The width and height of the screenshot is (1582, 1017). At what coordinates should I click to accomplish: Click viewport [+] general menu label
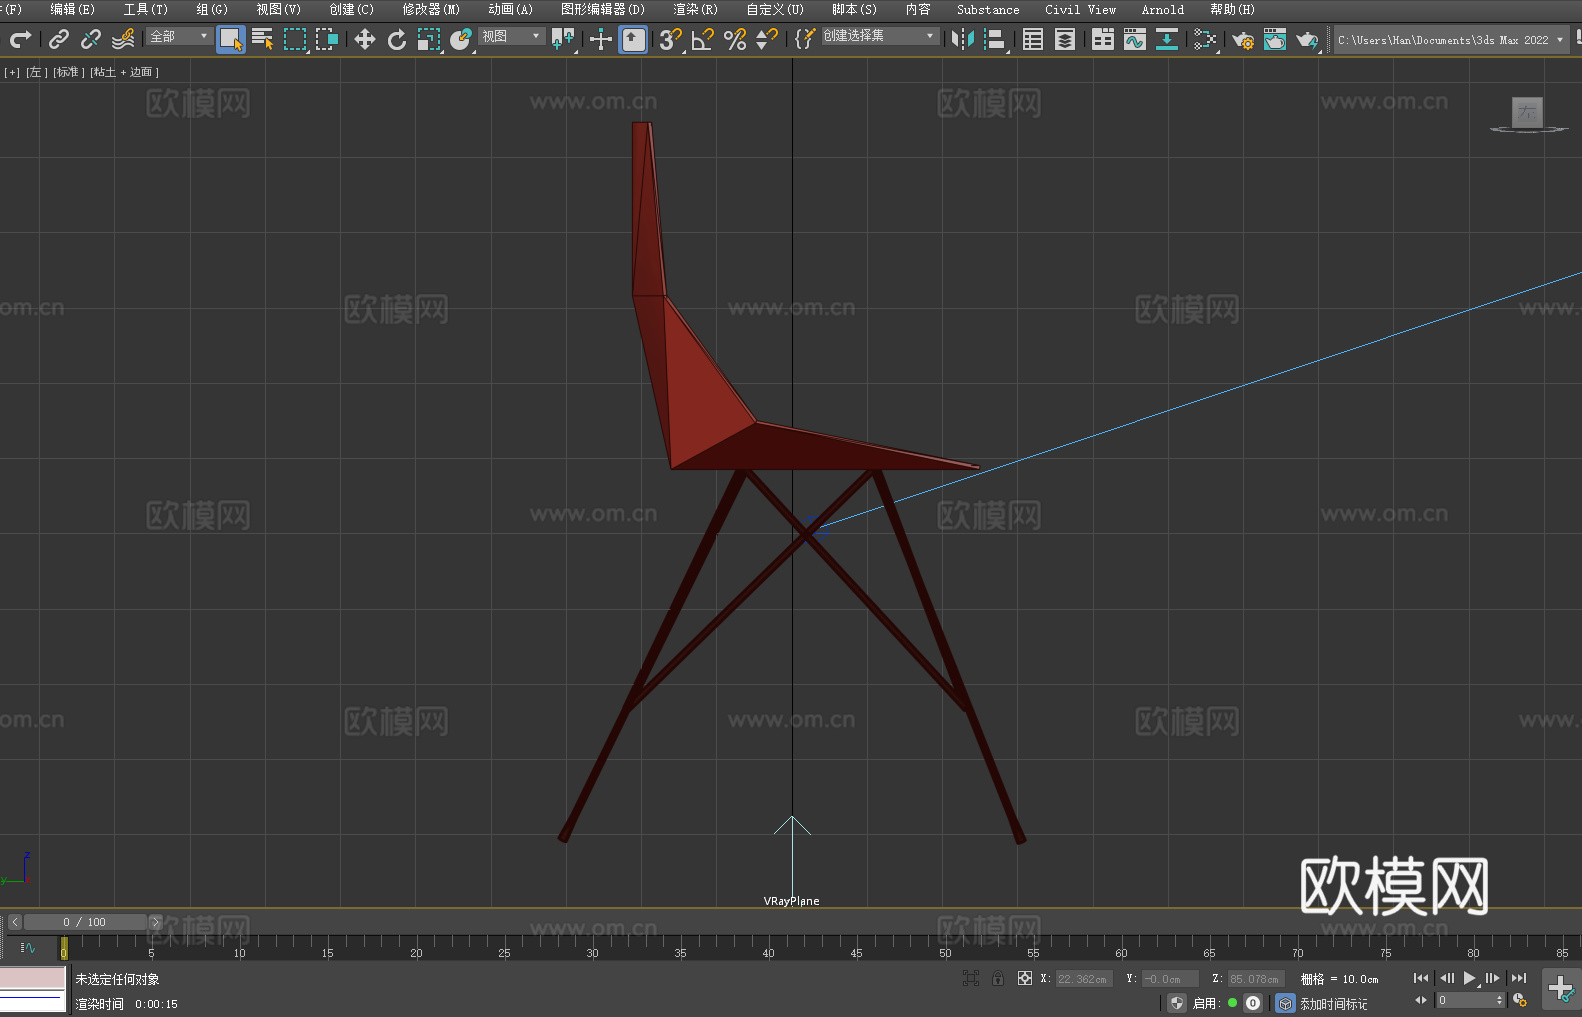tap(12, 72)
